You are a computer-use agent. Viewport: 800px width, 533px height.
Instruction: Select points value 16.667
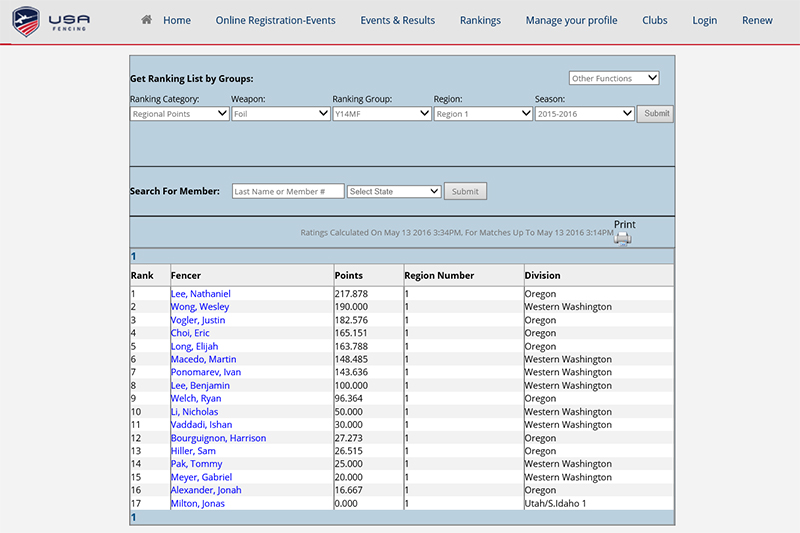(348, 490)
